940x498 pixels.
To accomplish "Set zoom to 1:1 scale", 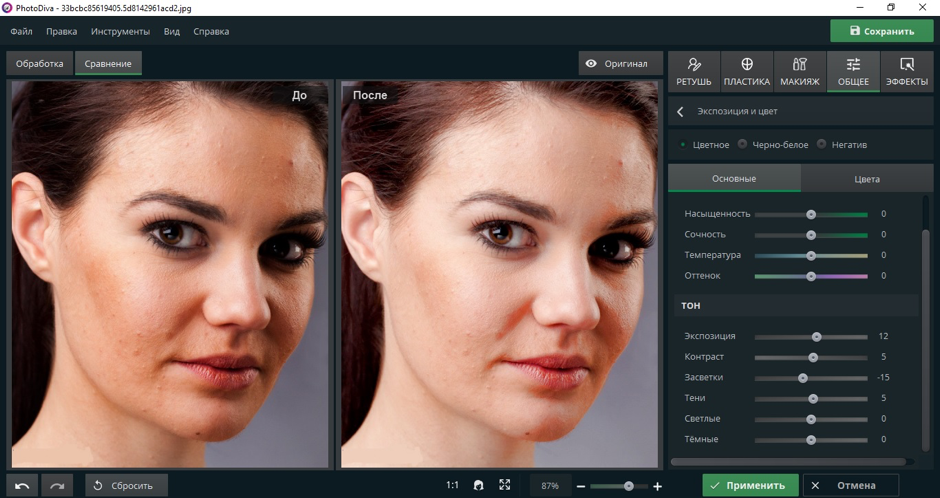I will point(452,486).
